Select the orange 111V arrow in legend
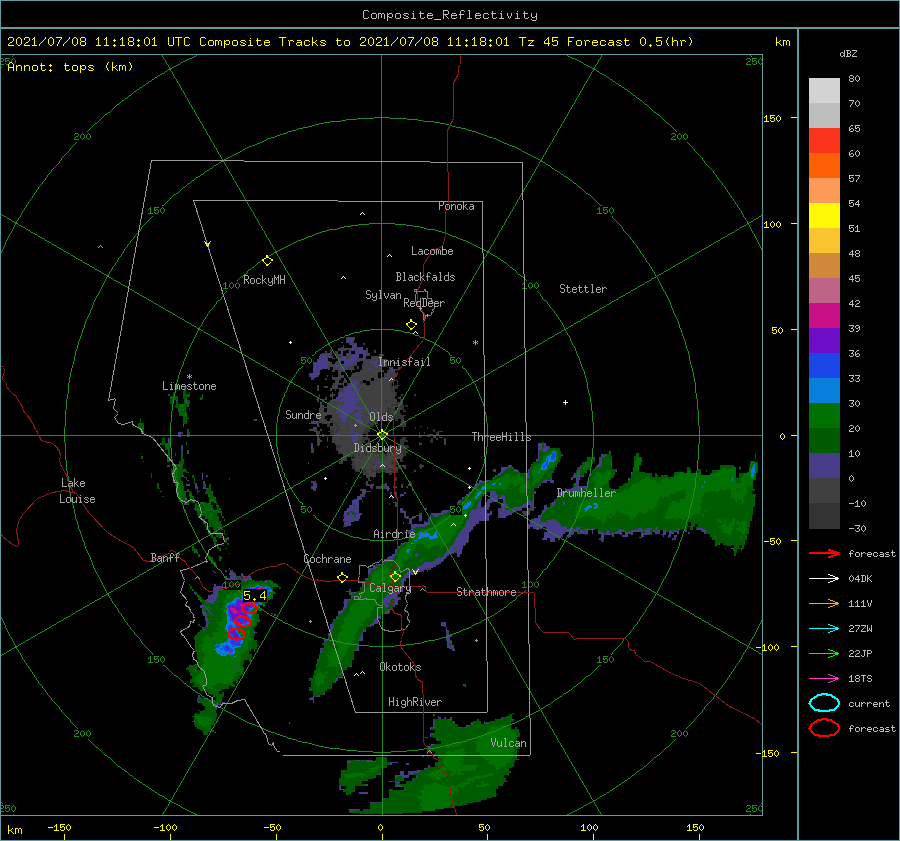900x841 pixels. click(824, 603)
